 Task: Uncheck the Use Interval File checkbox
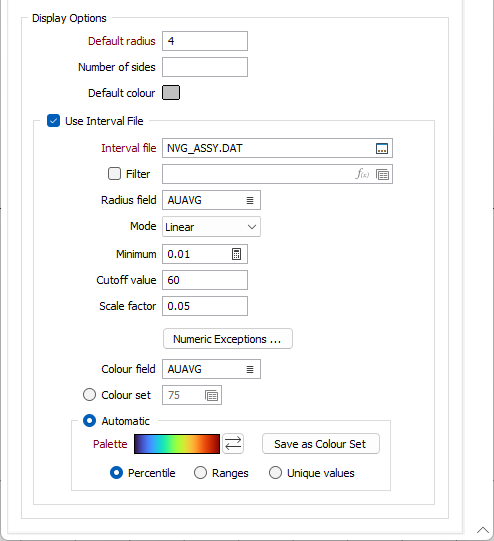tap(53, 121)
